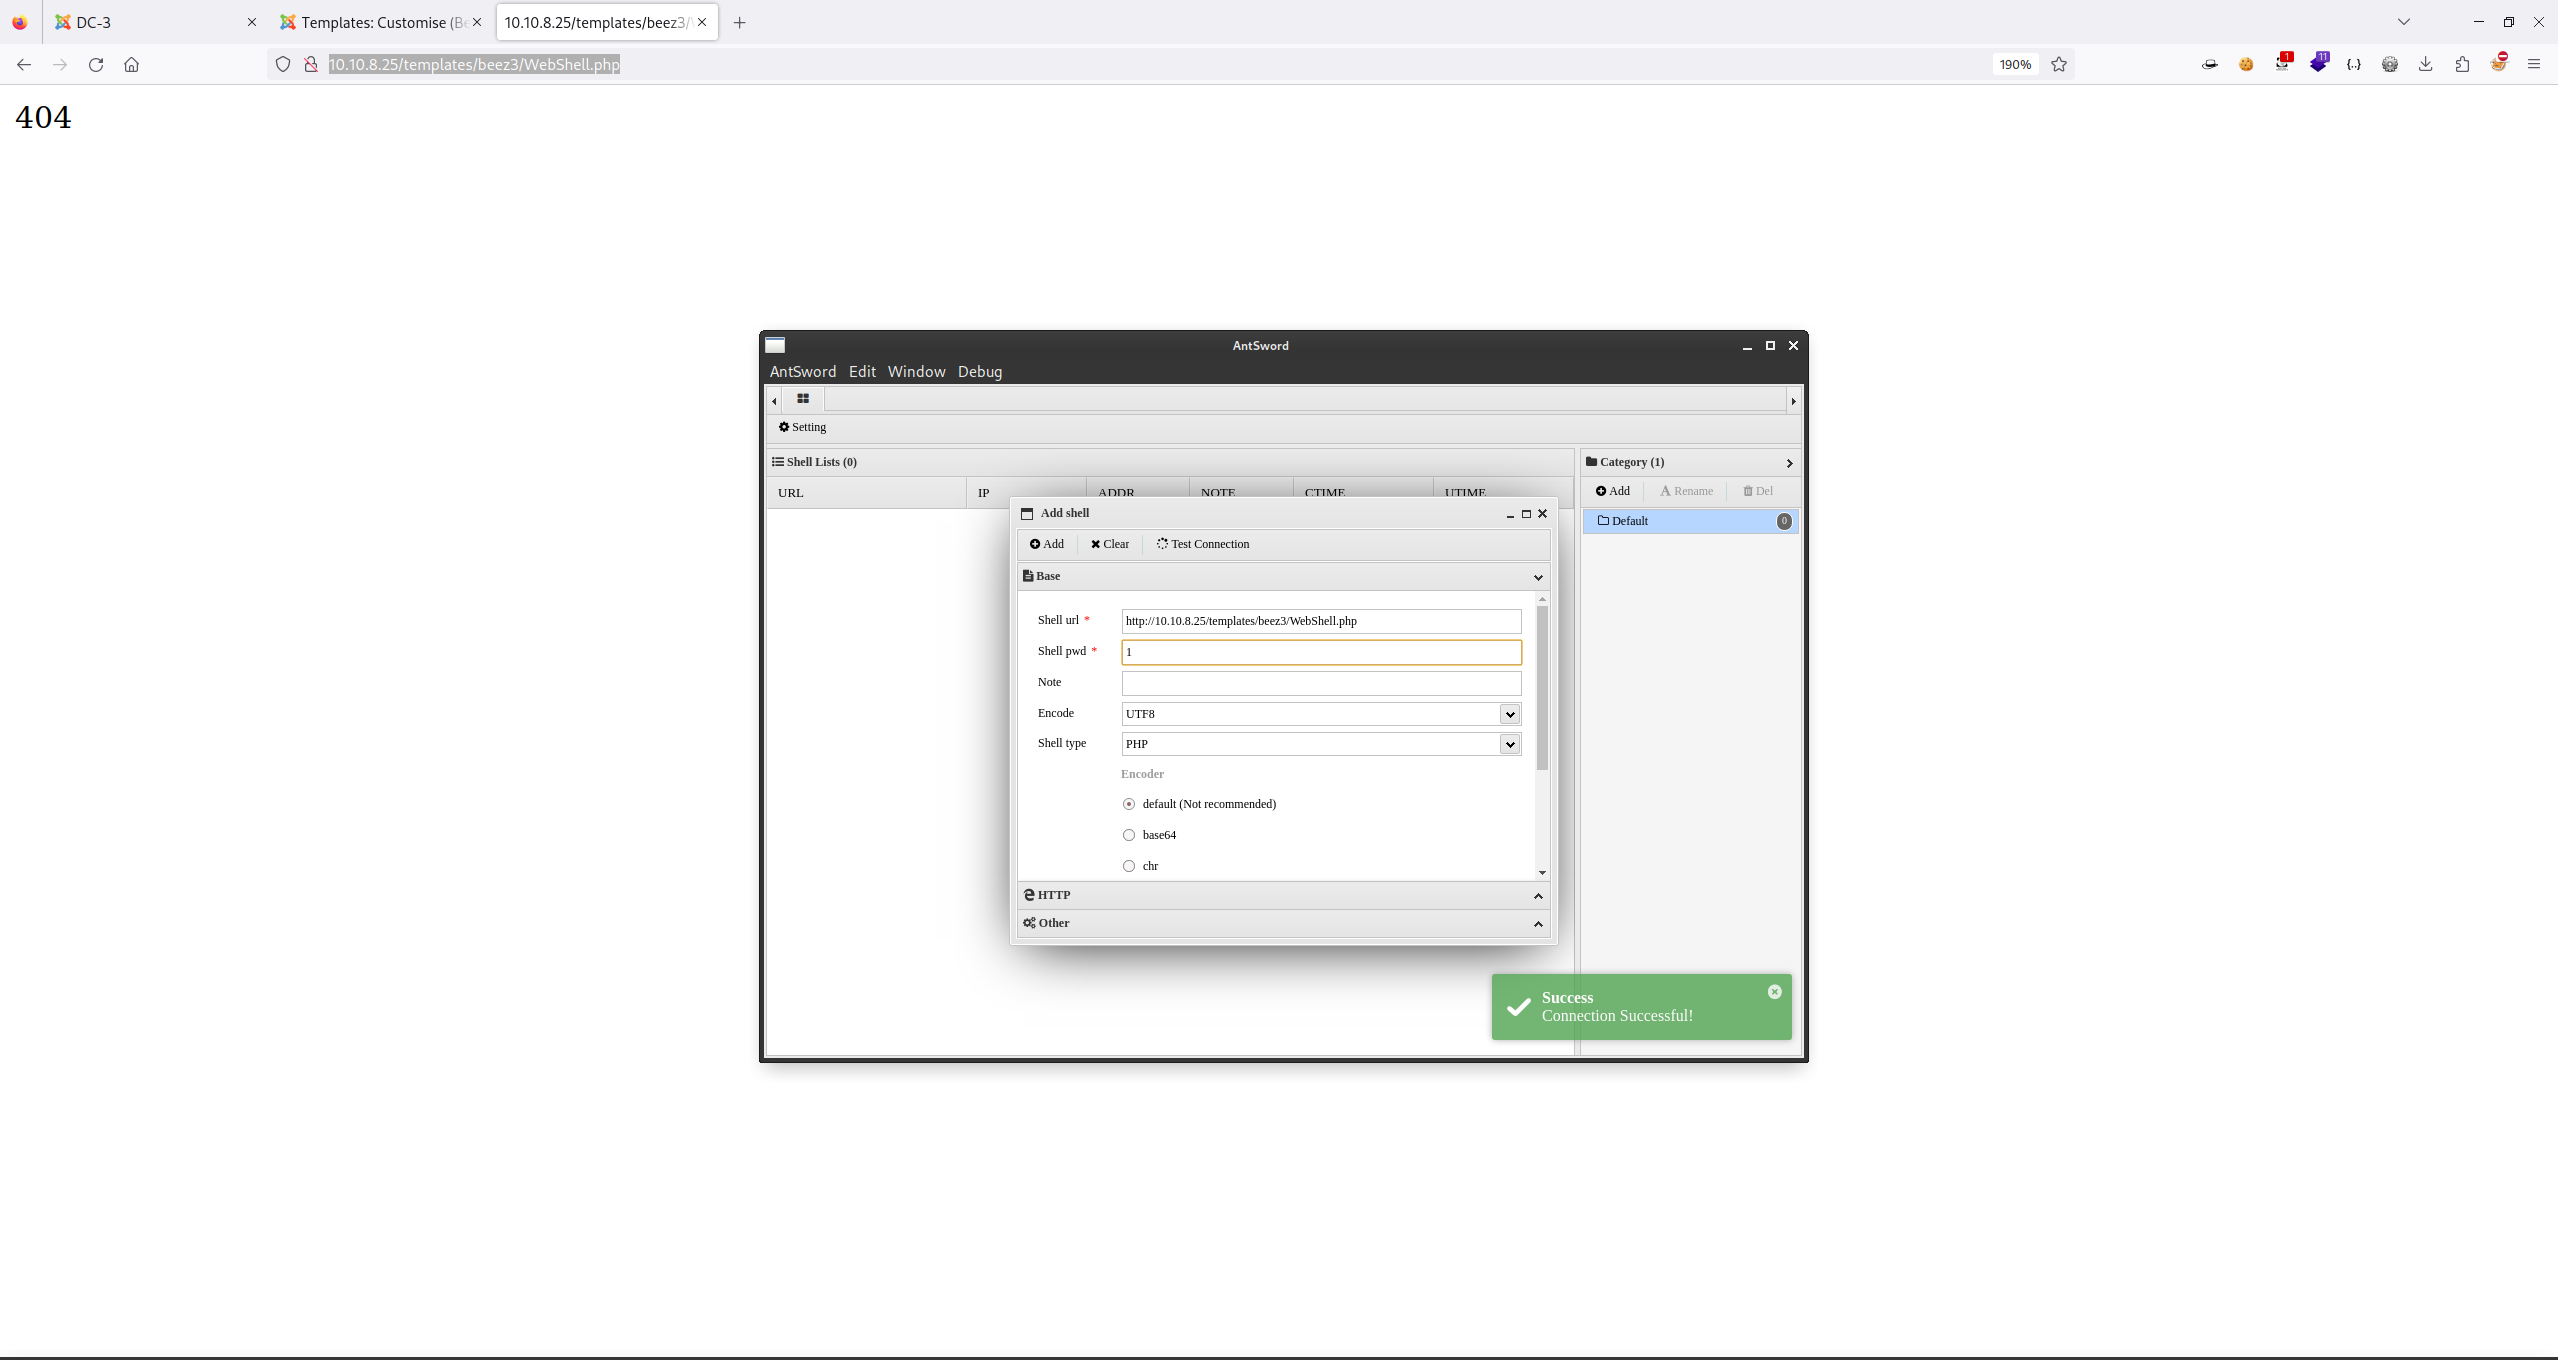Click the shield tracking protection icon
Image resolution: width=2558 pixels, height=1360 pixels.
pos(283,64)
